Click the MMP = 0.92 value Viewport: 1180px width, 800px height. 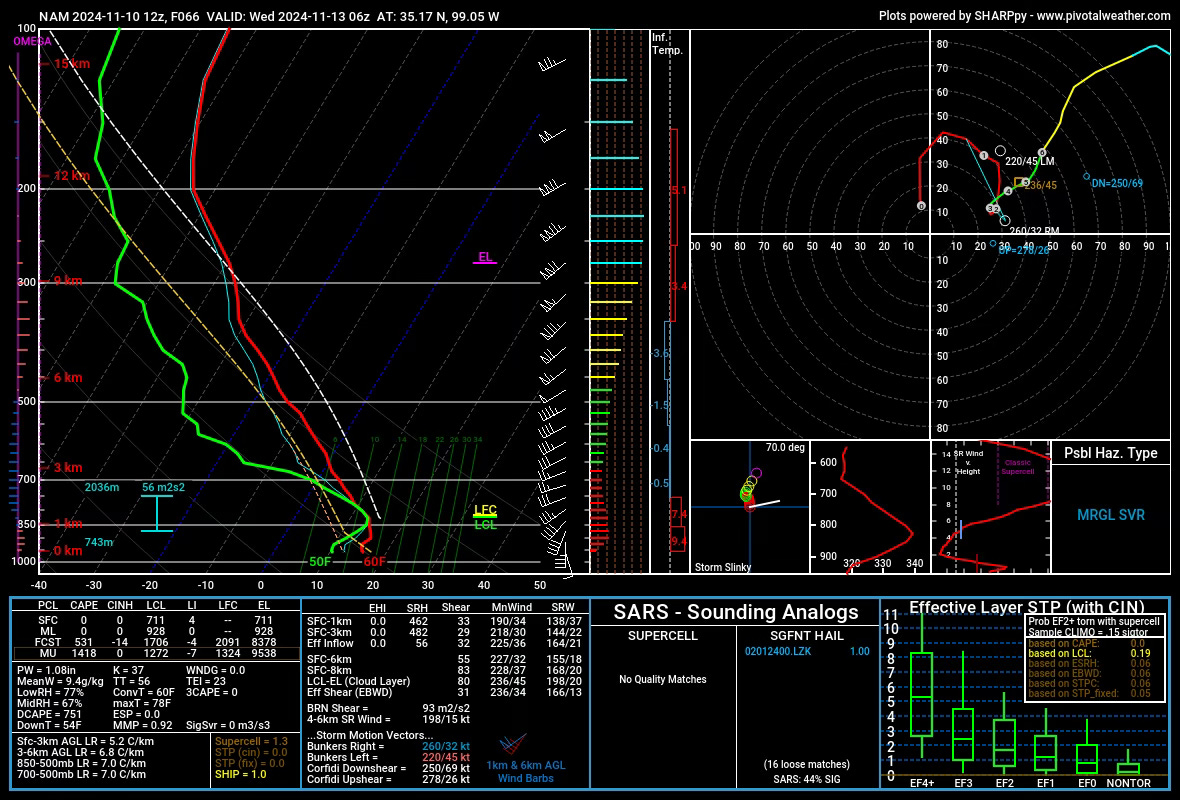pyautogui.click(x=144, y=725)
